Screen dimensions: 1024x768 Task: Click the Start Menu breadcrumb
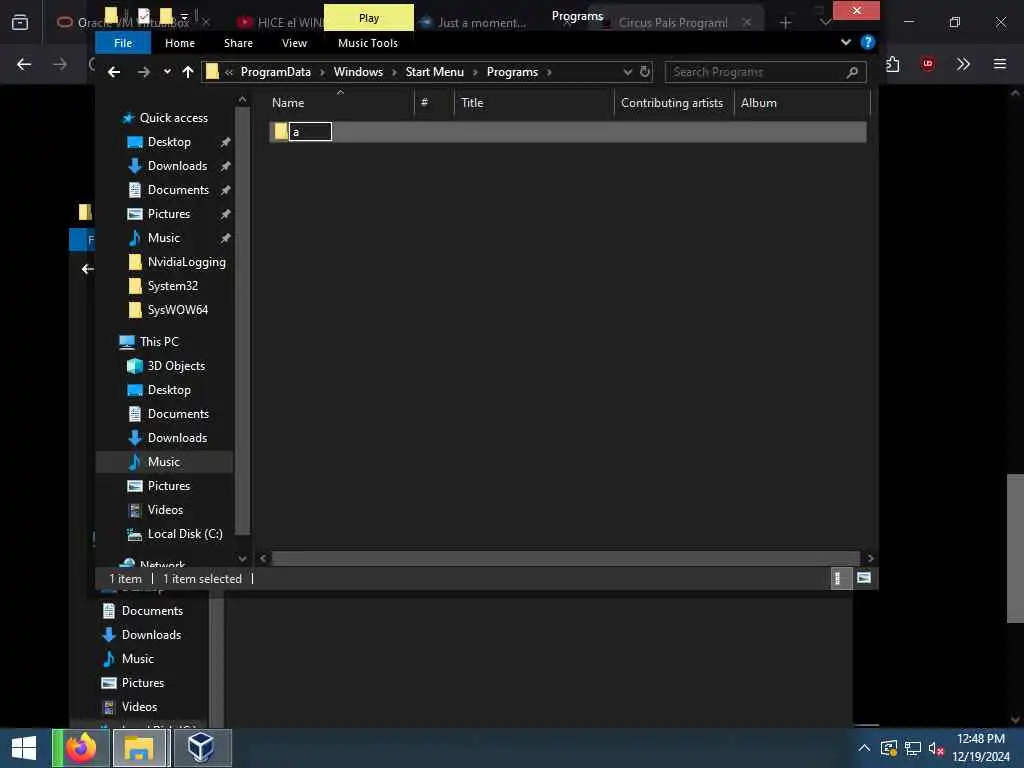434,72
